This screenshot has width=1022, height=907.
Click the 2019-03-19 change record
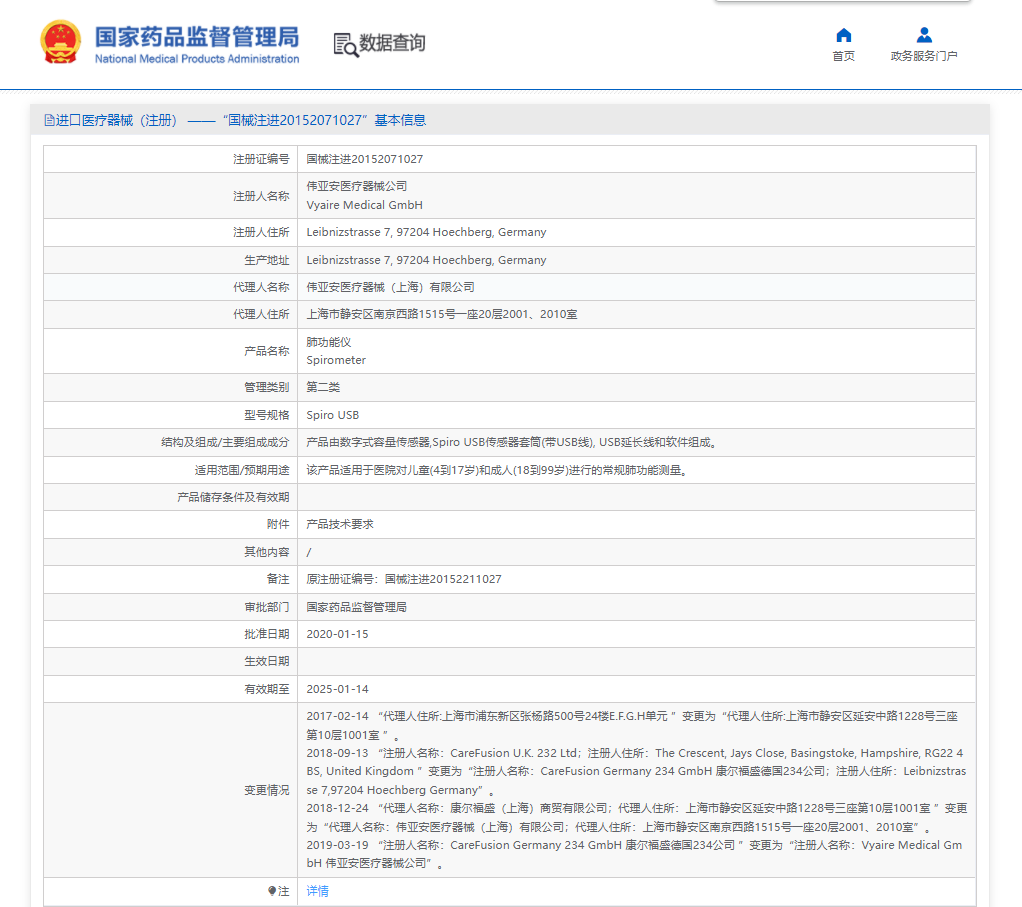tap(634, 854)
